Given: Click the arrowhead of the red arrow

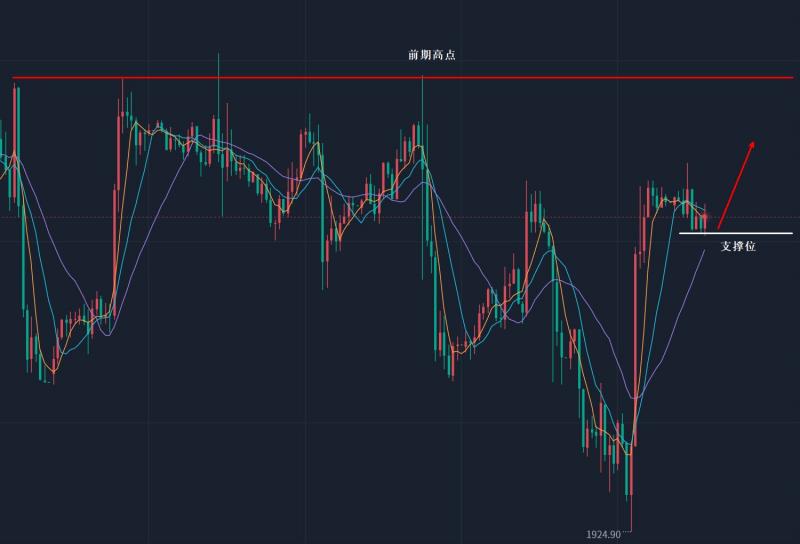Looking at the screenshot, I should pyautogui.click(x=752, y=145).
